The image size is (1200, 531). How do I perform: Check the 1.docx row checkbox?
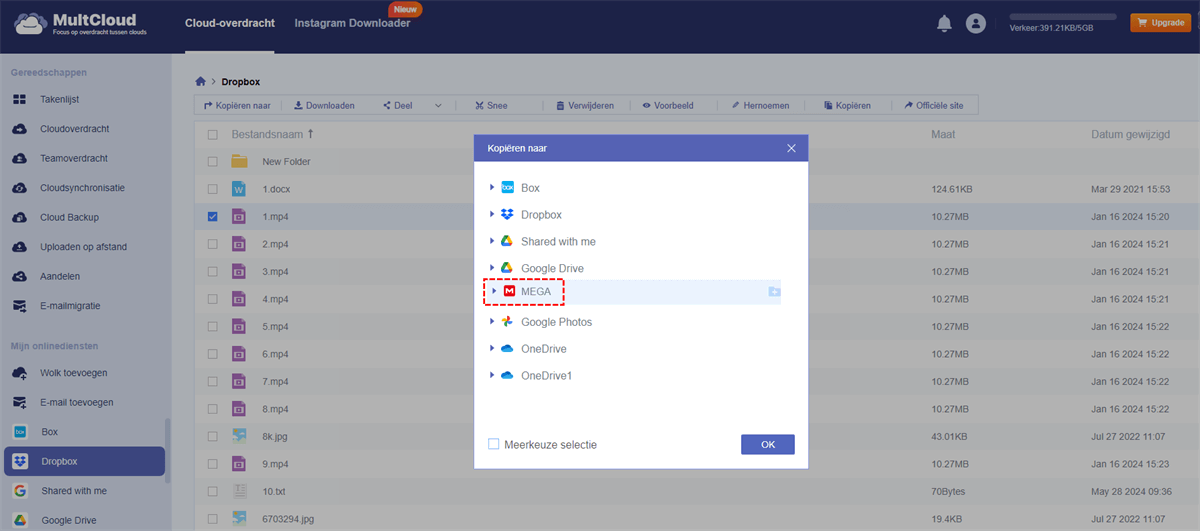(x=212, y=188)
